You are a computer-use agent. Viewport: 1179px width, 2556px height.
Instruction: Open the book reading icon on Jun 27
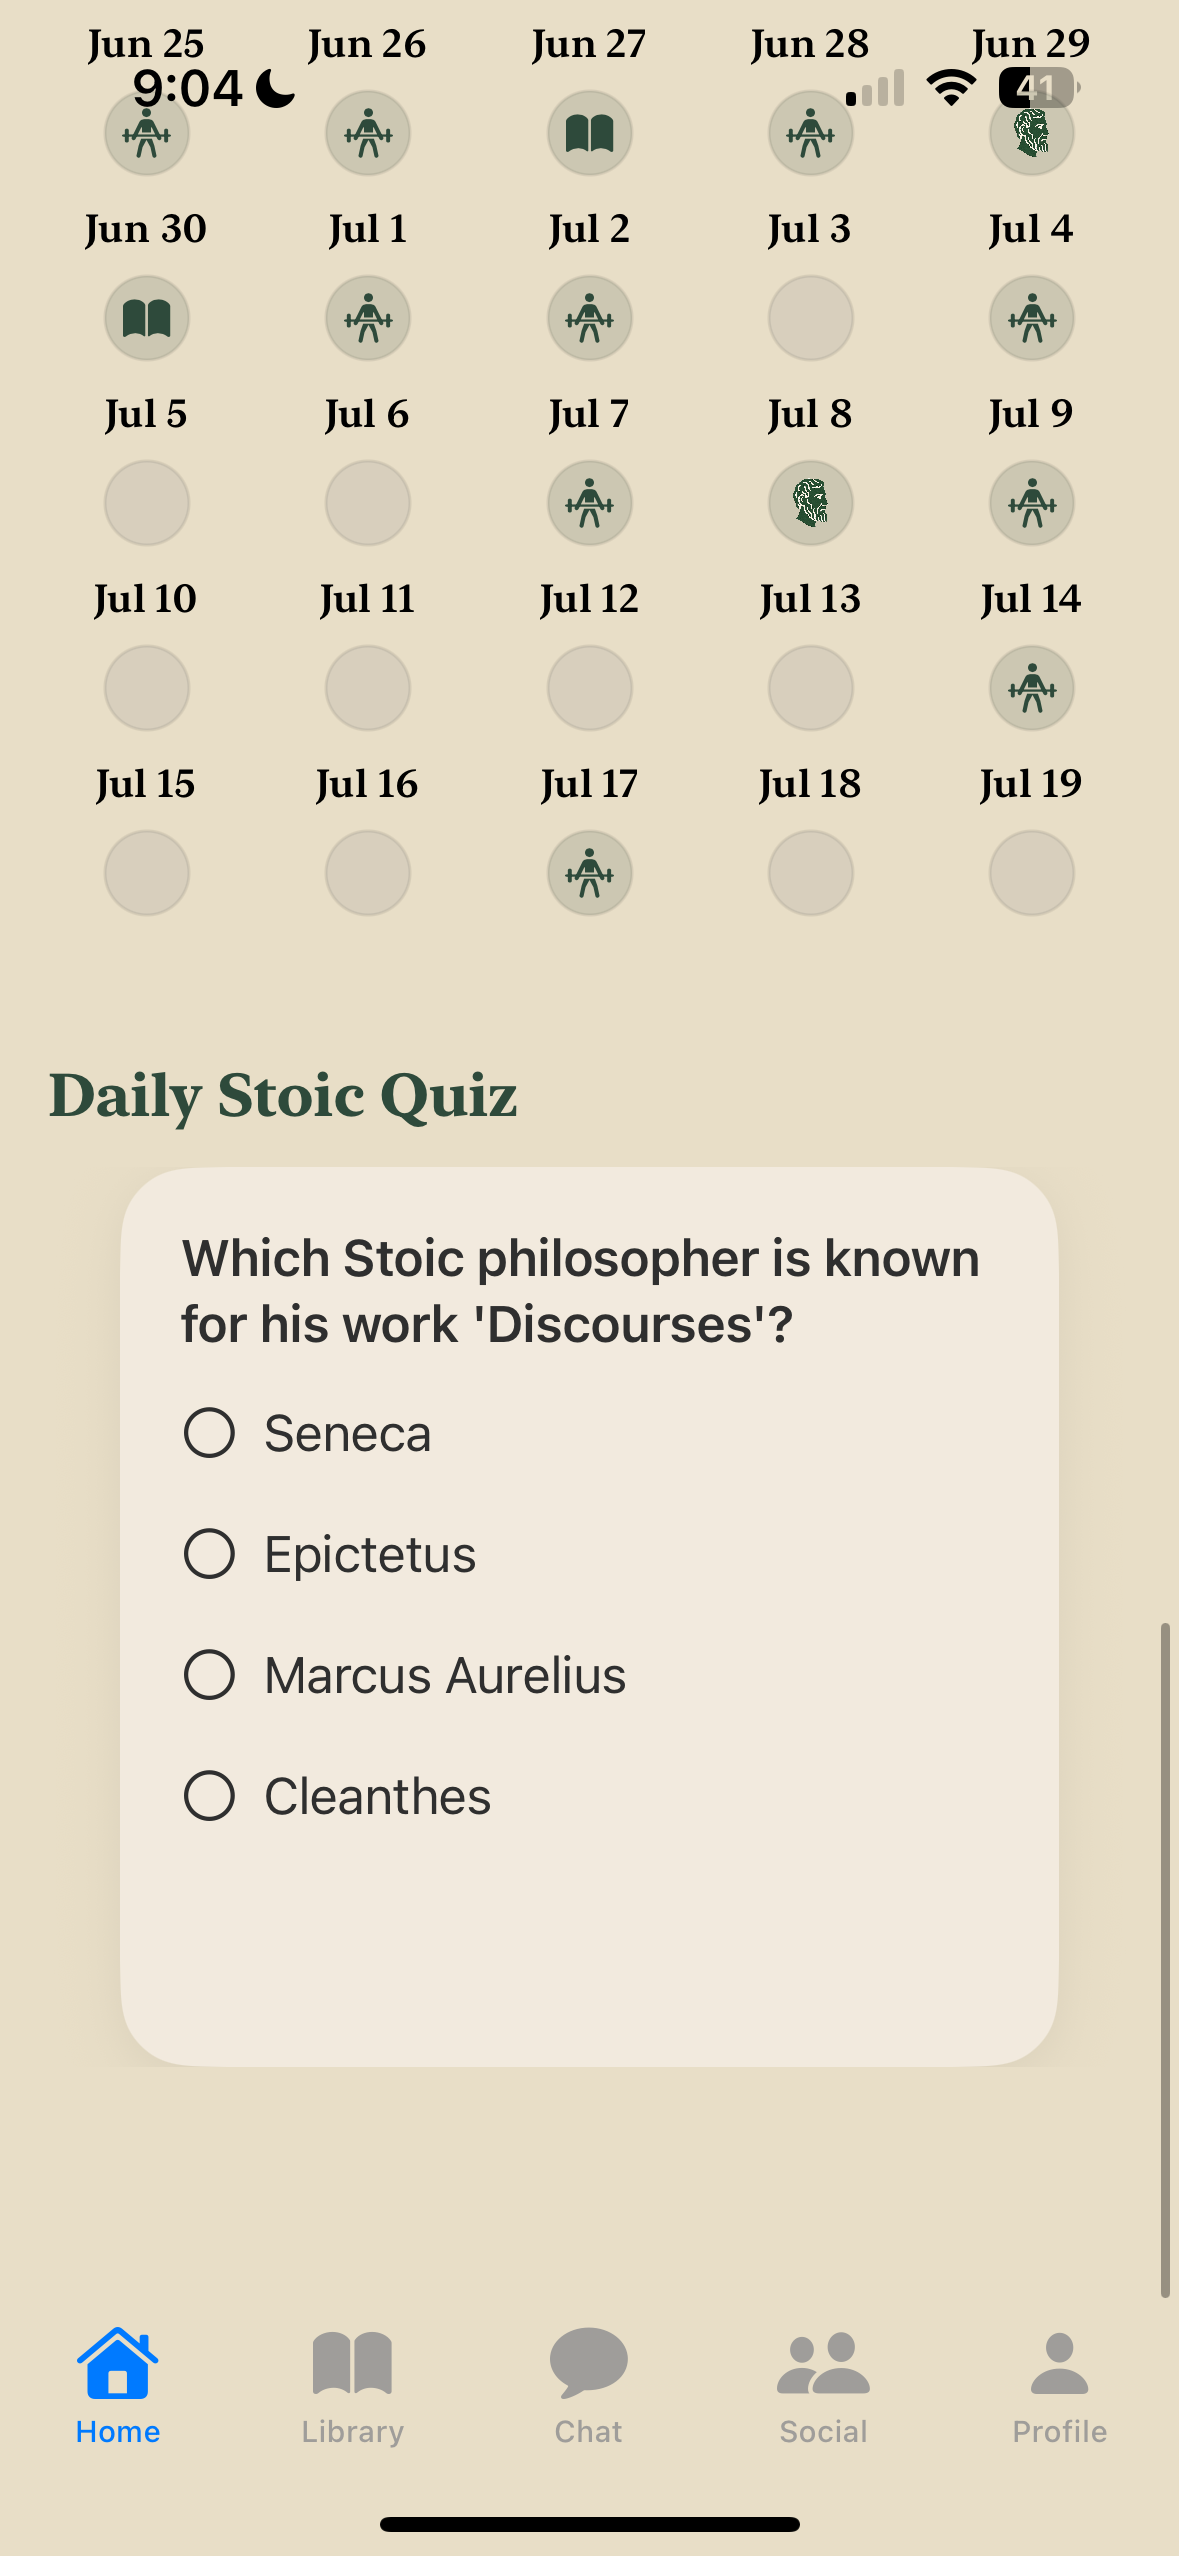click(589, 133)
